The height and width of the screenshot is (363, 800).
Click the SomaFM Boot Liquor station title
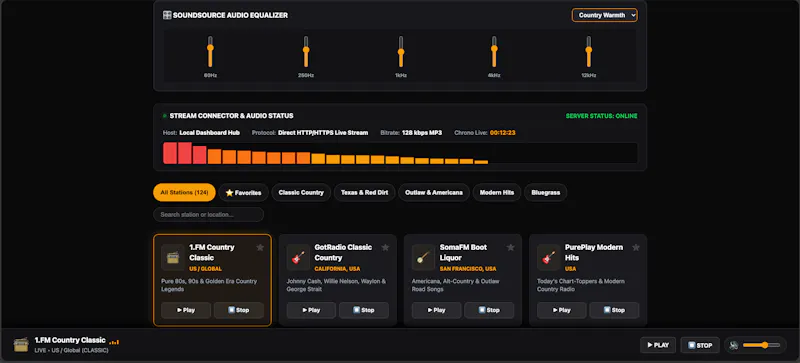(x=463, y=252)
